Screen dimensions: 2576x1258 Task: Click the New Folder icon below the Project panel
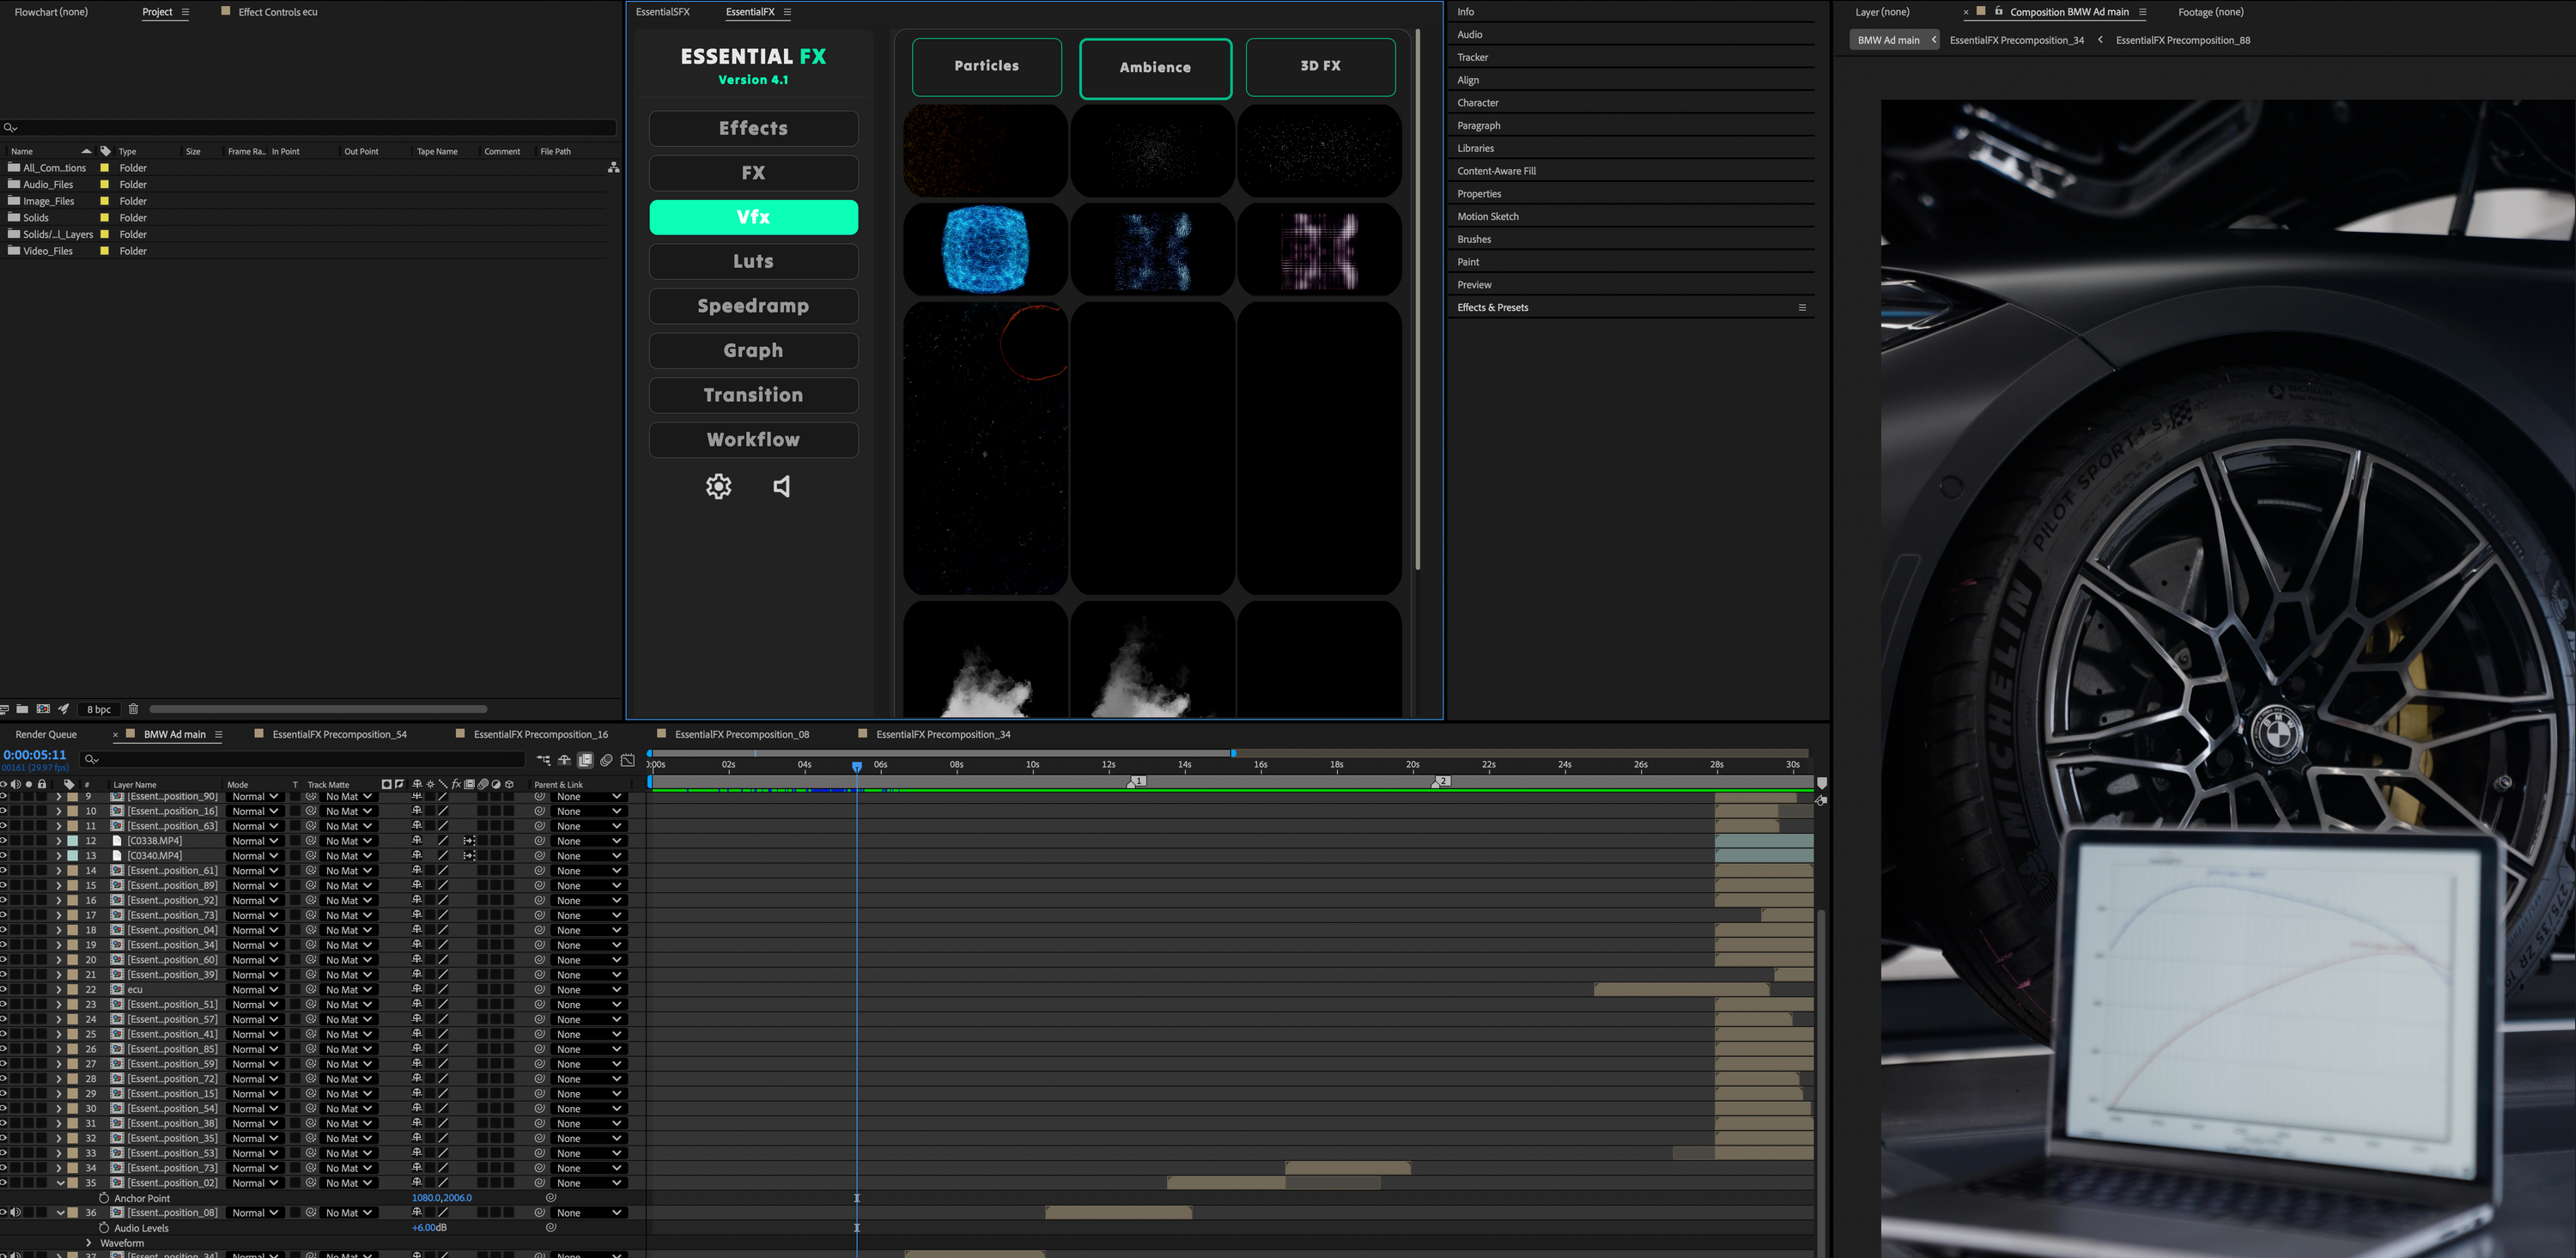pyautogui.click(x=23, y=709)
